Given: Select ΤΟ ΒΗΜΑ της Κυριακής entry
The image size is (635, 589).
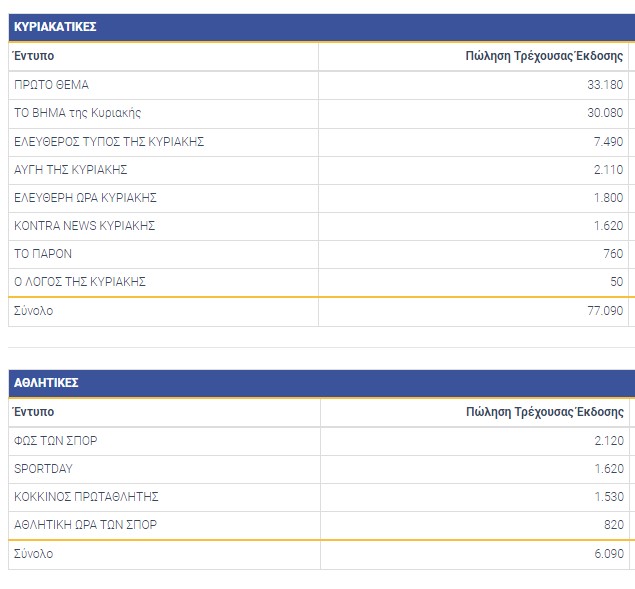Looking at the screenshot, I should [x=77, y=113].
